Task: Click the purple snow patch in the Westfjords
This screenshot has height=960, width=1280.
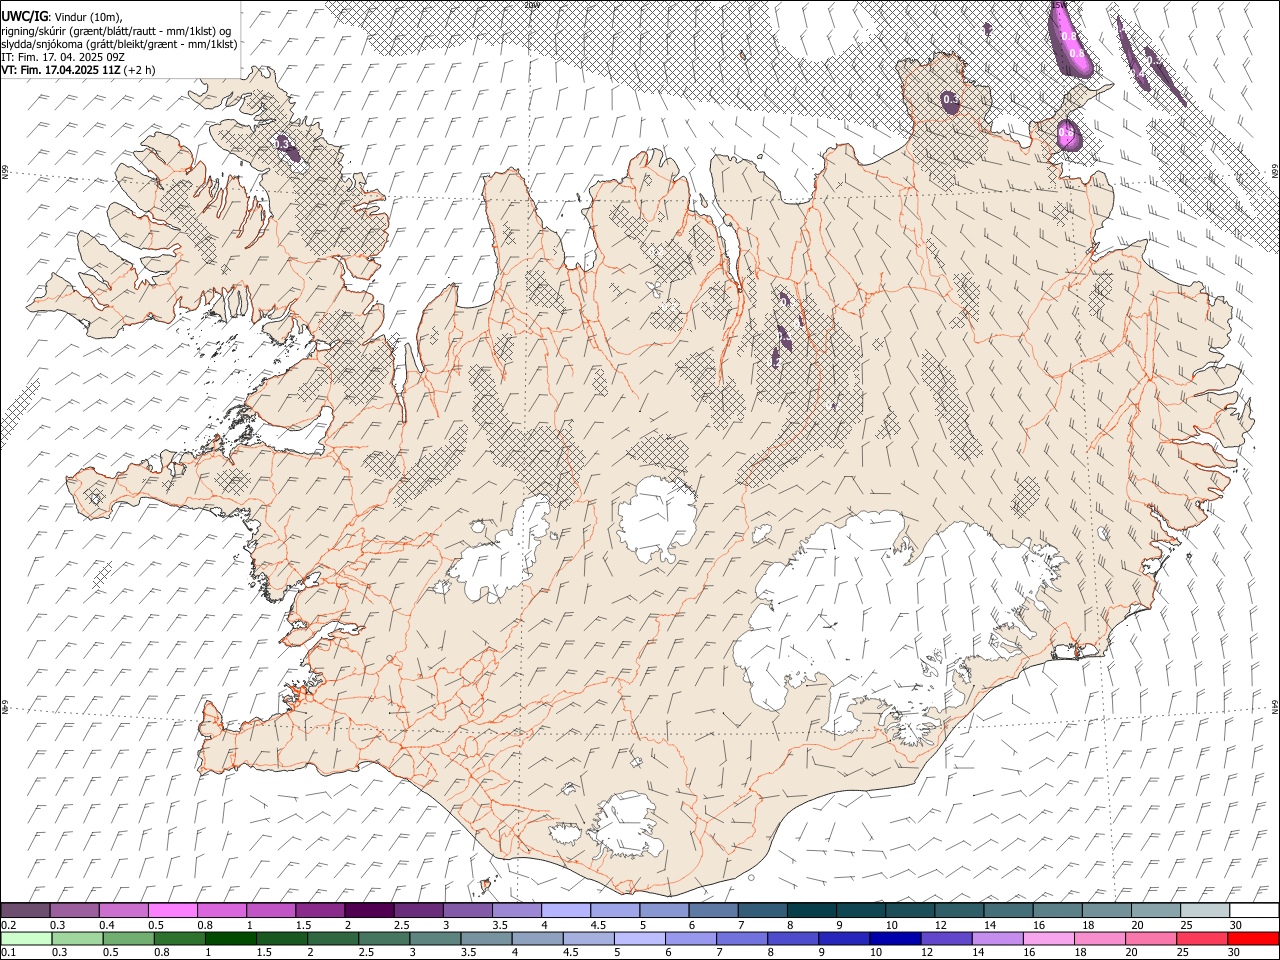Action: [287, 148]
